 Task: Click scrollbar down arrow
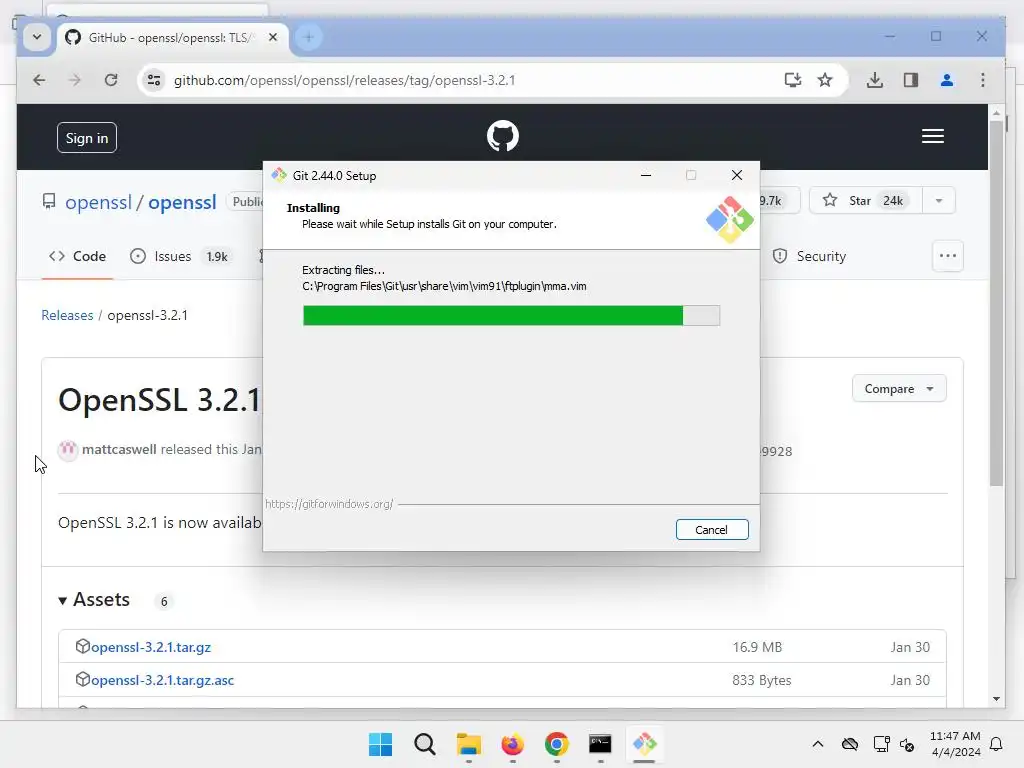tap(996, 699)
